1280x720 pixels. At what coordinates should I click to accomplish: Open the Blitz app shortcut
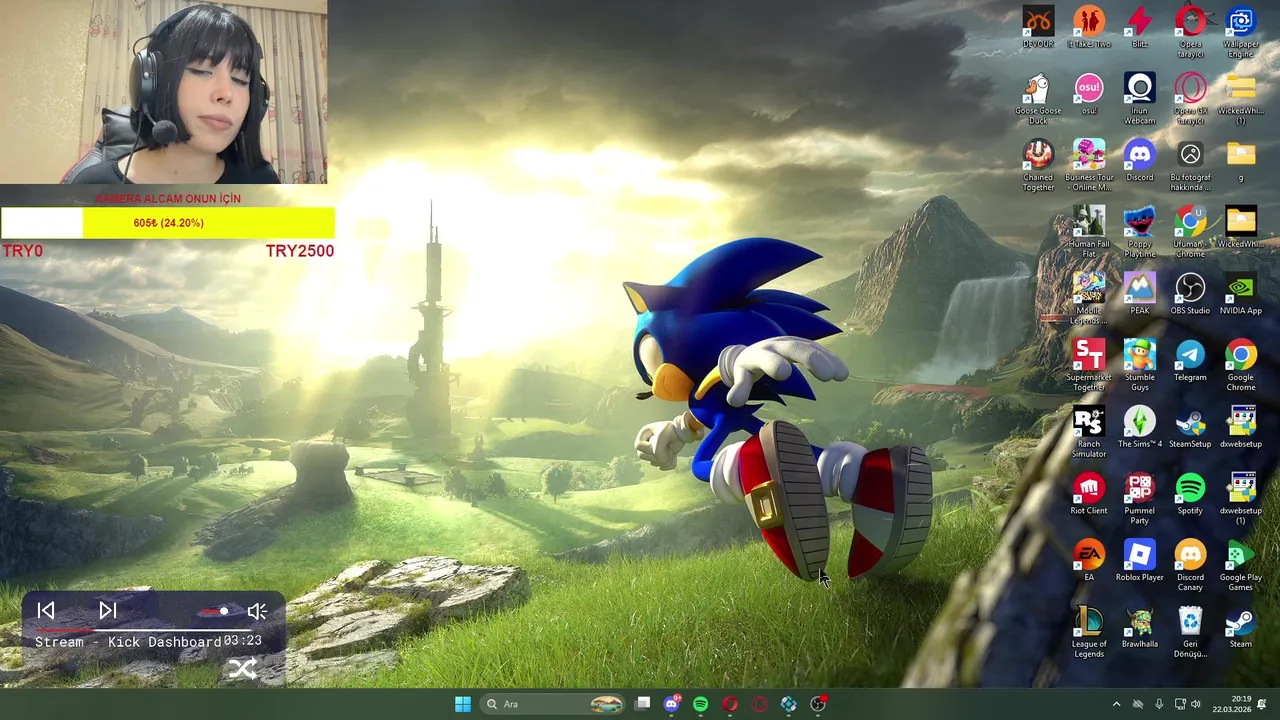pos(1139,27)
